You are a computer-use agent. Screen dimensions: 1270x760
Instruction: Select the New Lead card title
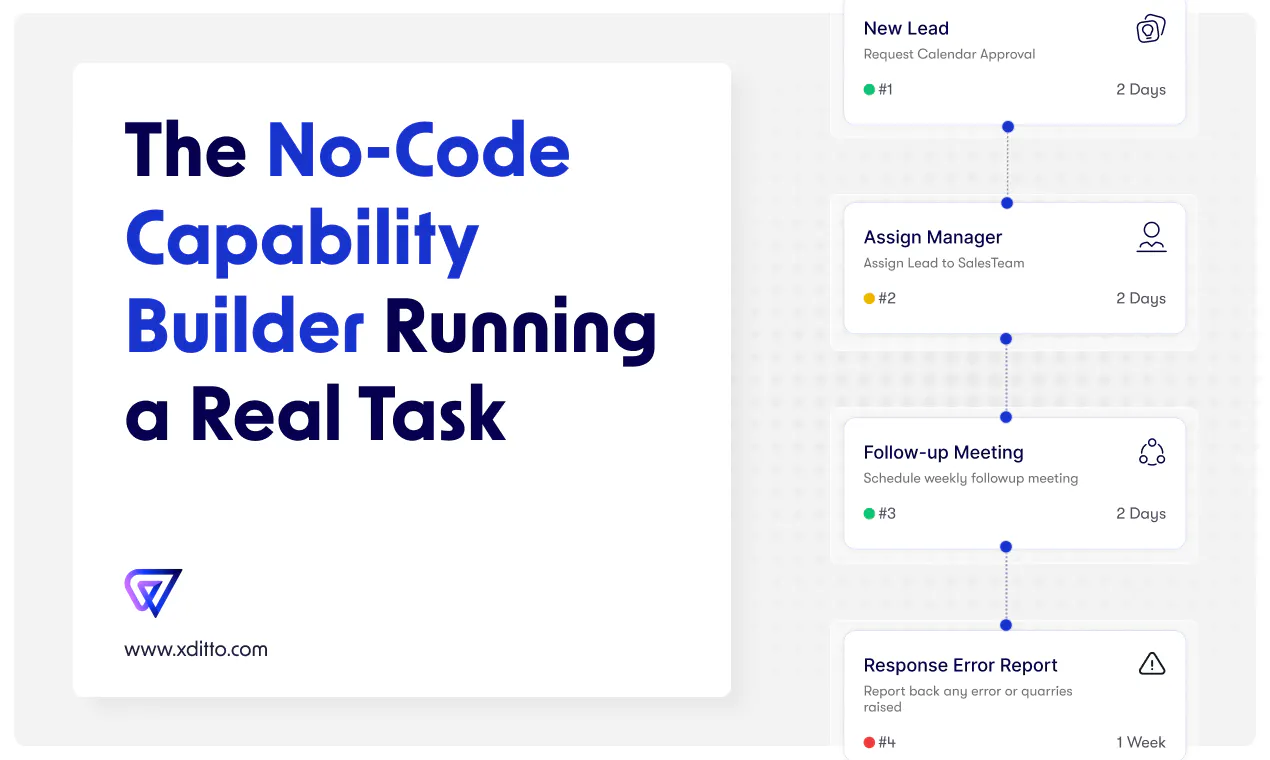[x=906, y=28]
